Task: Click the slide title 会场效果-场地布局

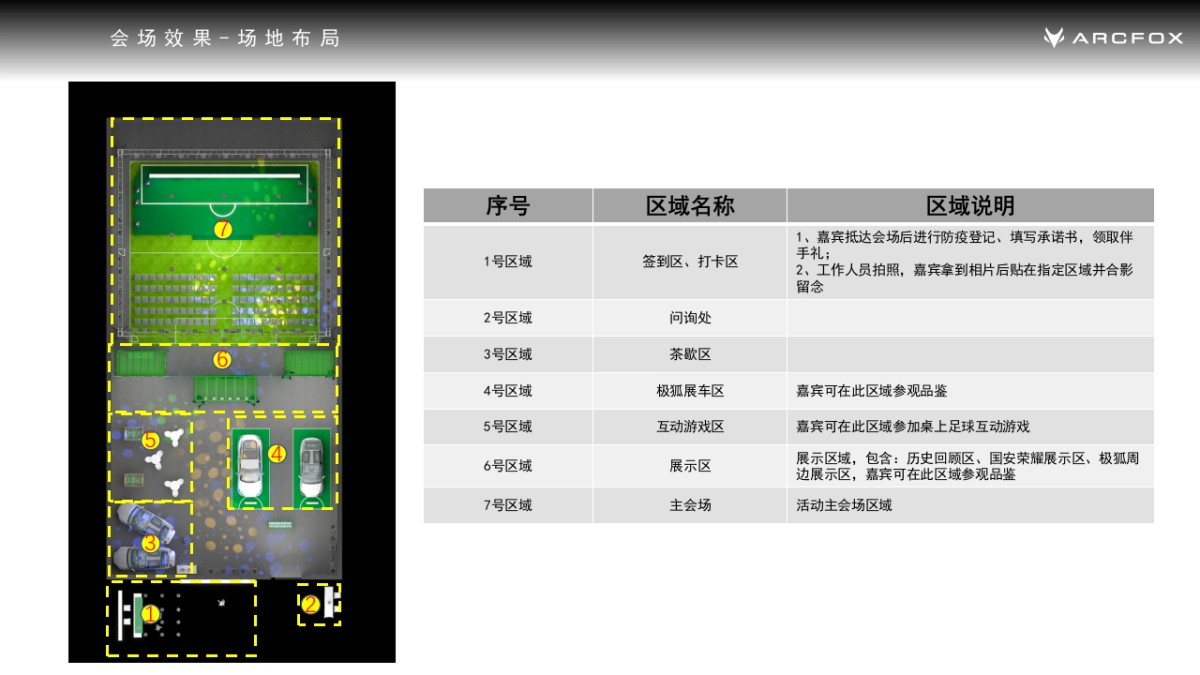Action: 222,38
